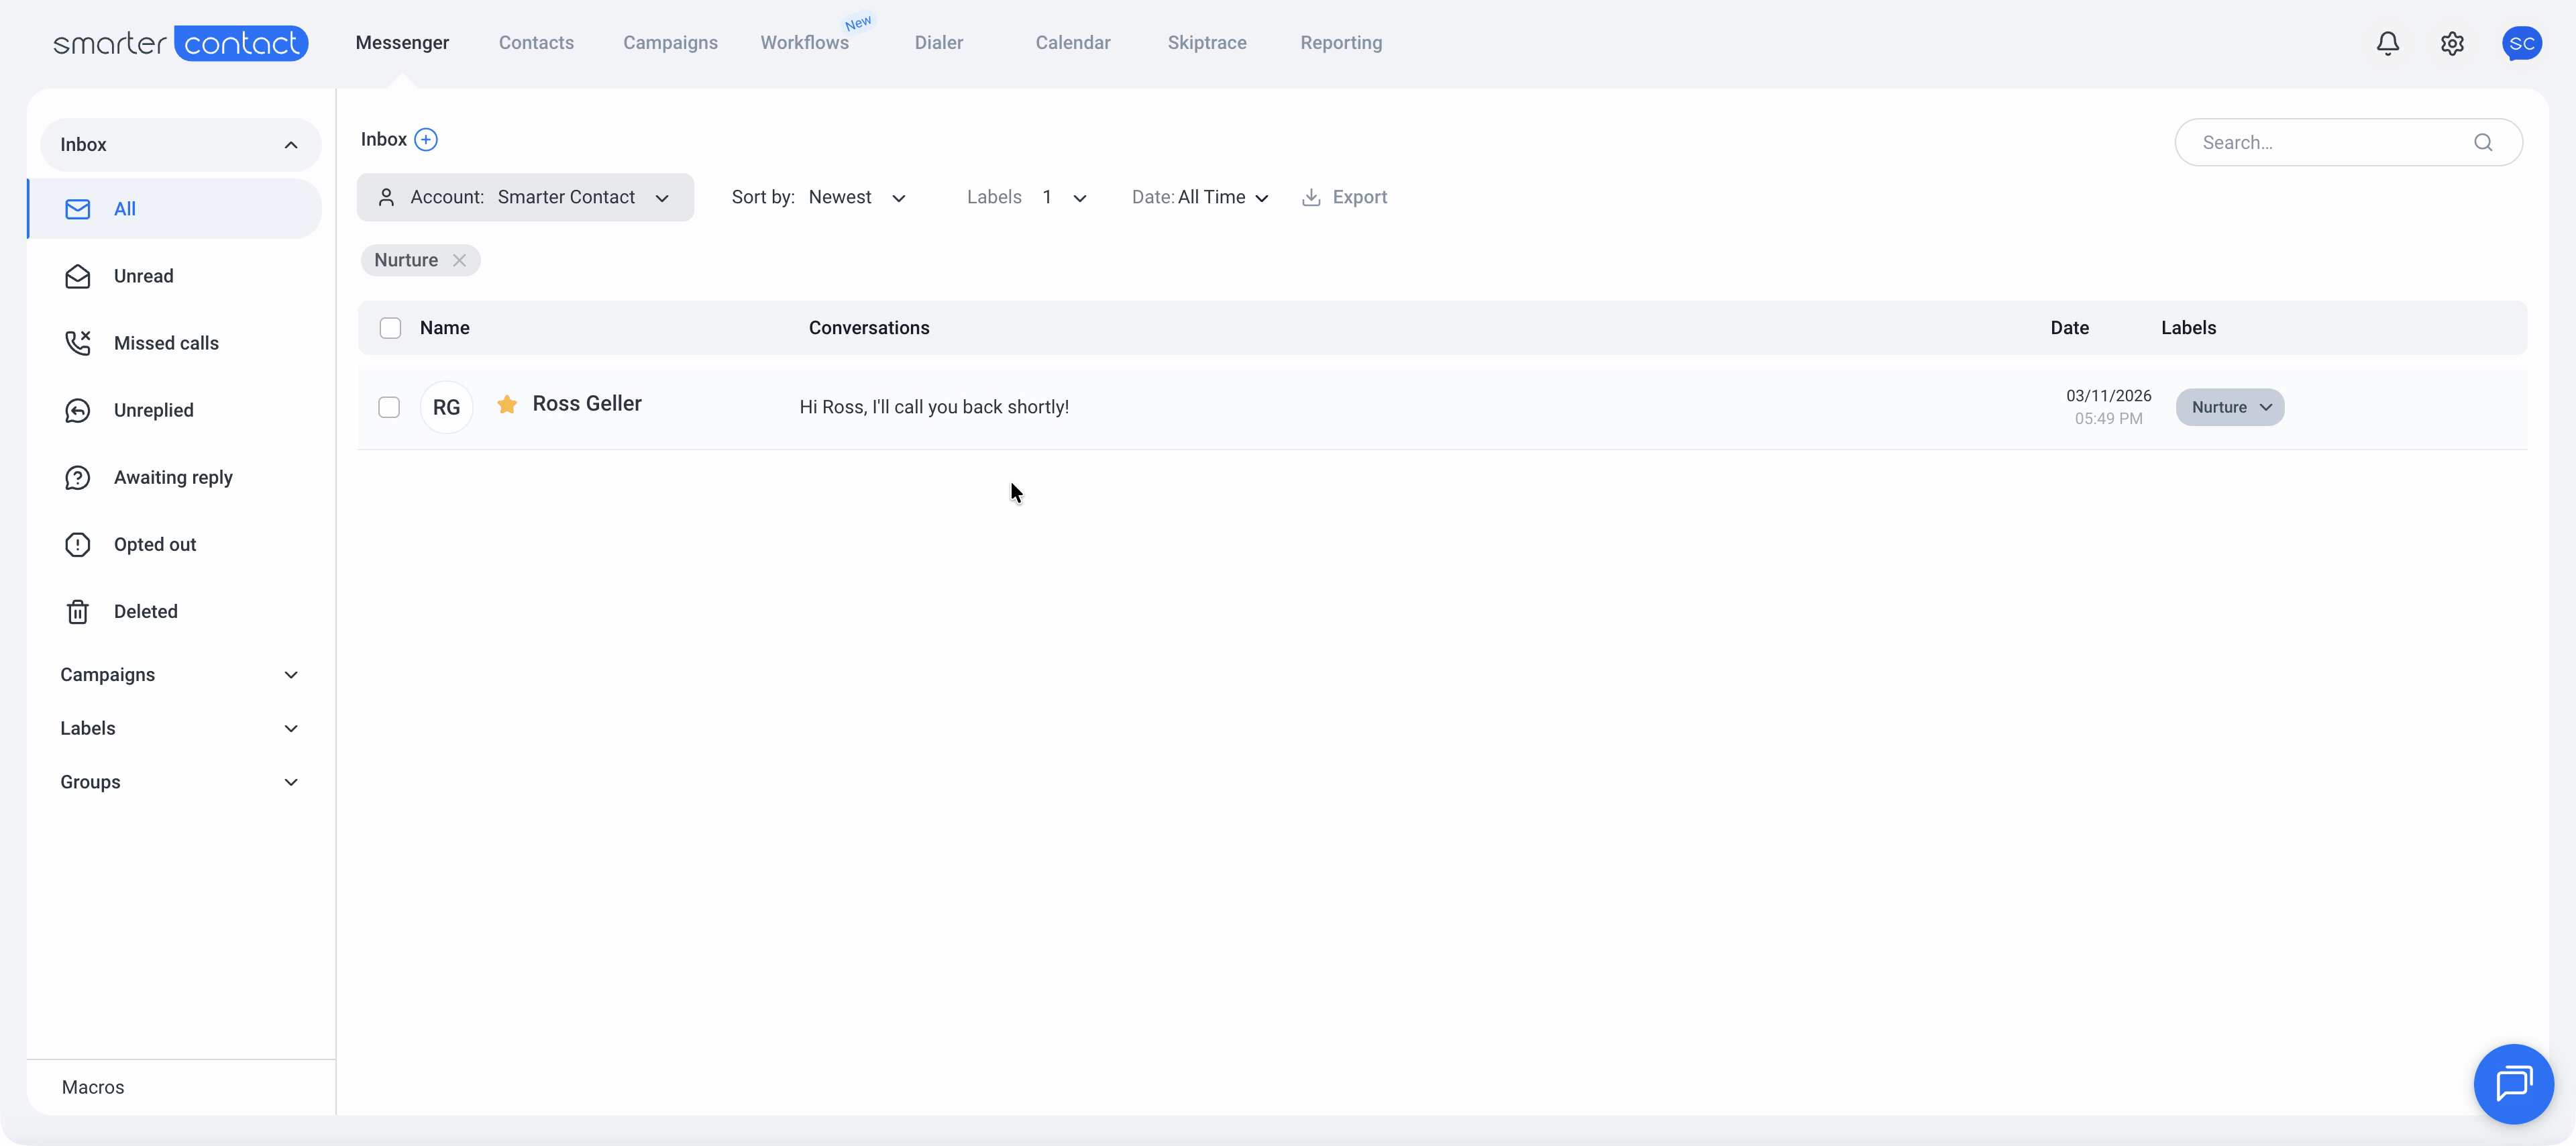
Task: Collapse the Inbox section
Action: pos(290,145)
